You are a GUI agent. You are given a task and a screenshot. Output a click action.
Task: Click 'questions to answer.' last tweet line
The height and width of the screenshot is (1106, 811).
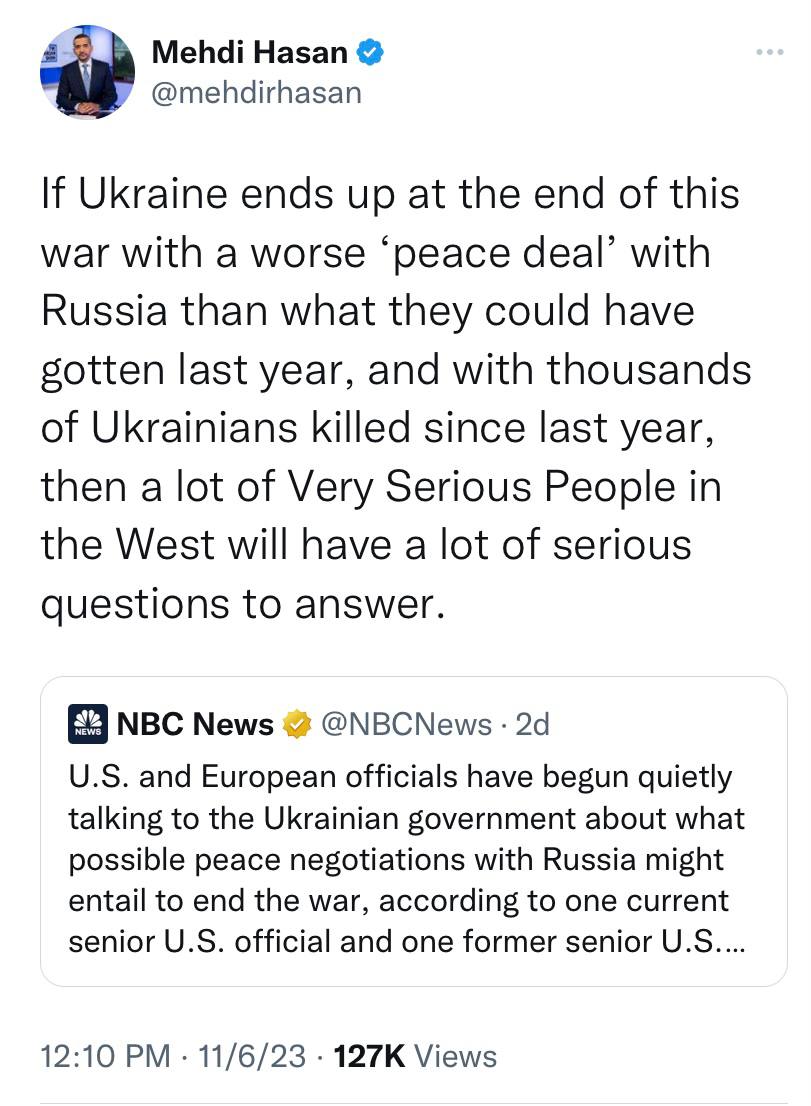(240, 604)
